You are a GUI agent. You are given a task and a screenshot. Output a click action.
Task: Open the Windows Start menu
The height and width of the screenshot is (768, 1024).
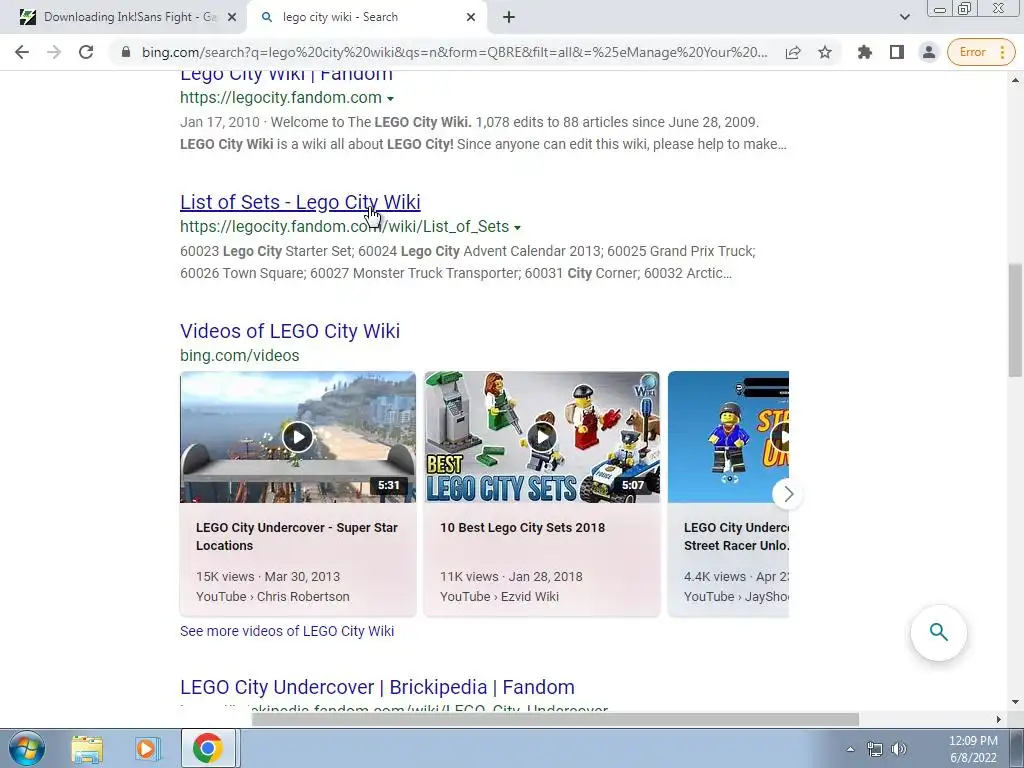pyautogui.click(x=26, y=748)
